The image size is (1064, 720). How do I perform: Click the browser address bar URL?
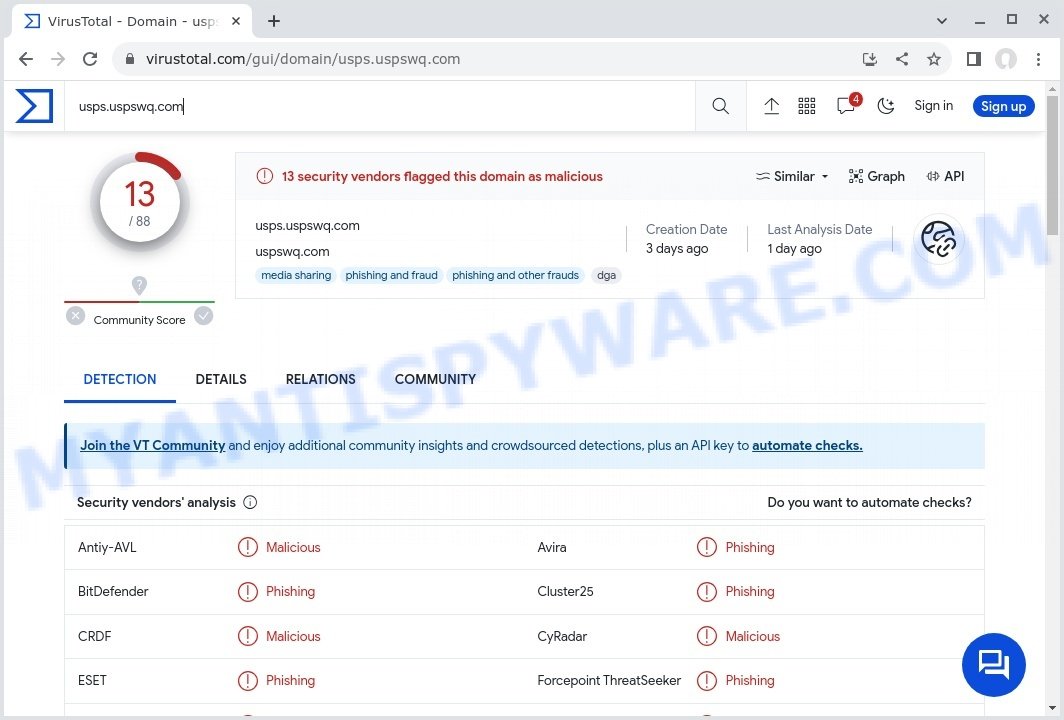point(303,59)
